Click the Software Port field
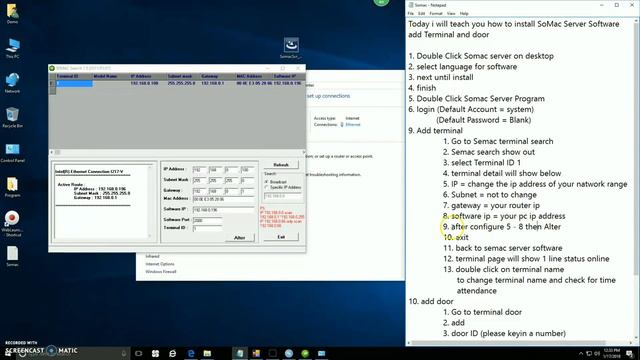Viewport: 640px width, 360px height. (207, 220)
